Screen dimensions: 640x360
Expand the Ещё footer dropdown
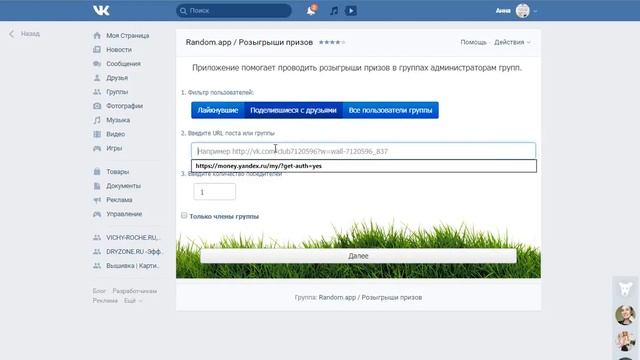(x=133, y=300)
